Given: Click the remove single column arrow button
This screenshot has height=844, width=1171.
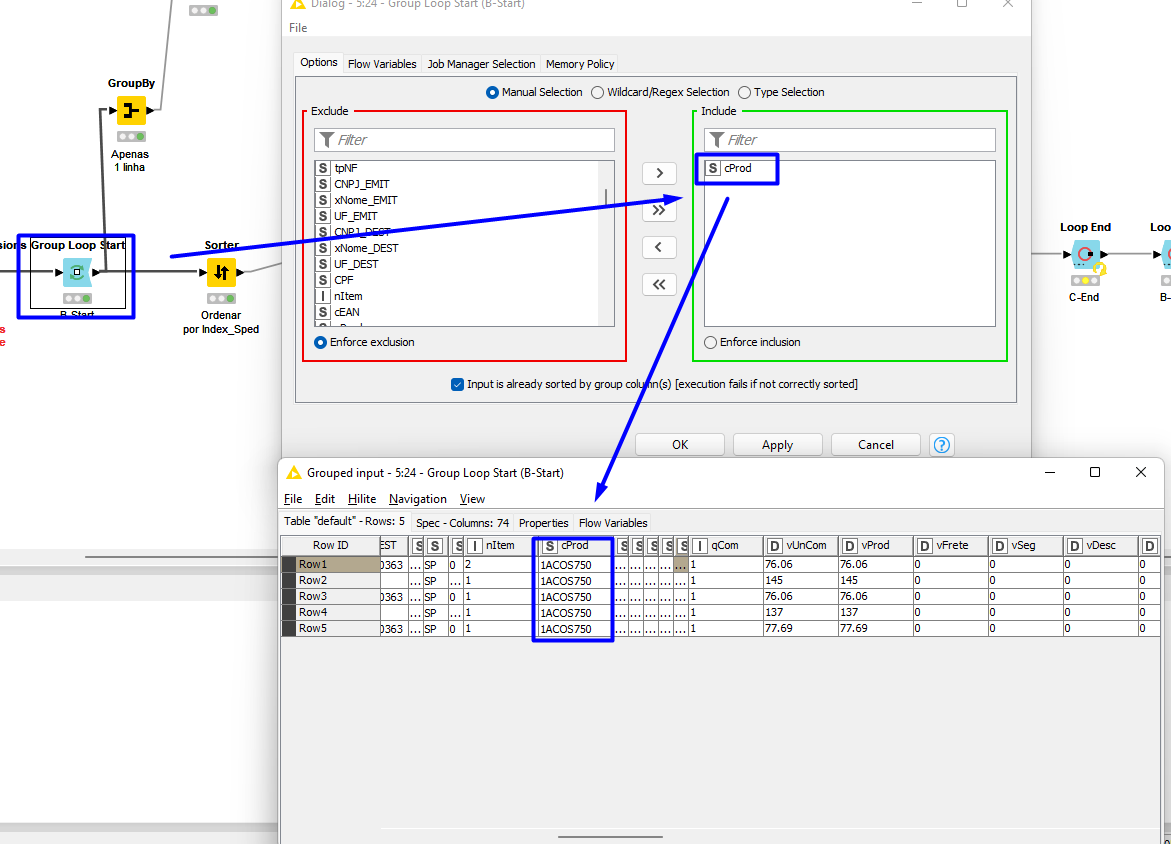Looking at the screenshot, I should click(658, 247).
